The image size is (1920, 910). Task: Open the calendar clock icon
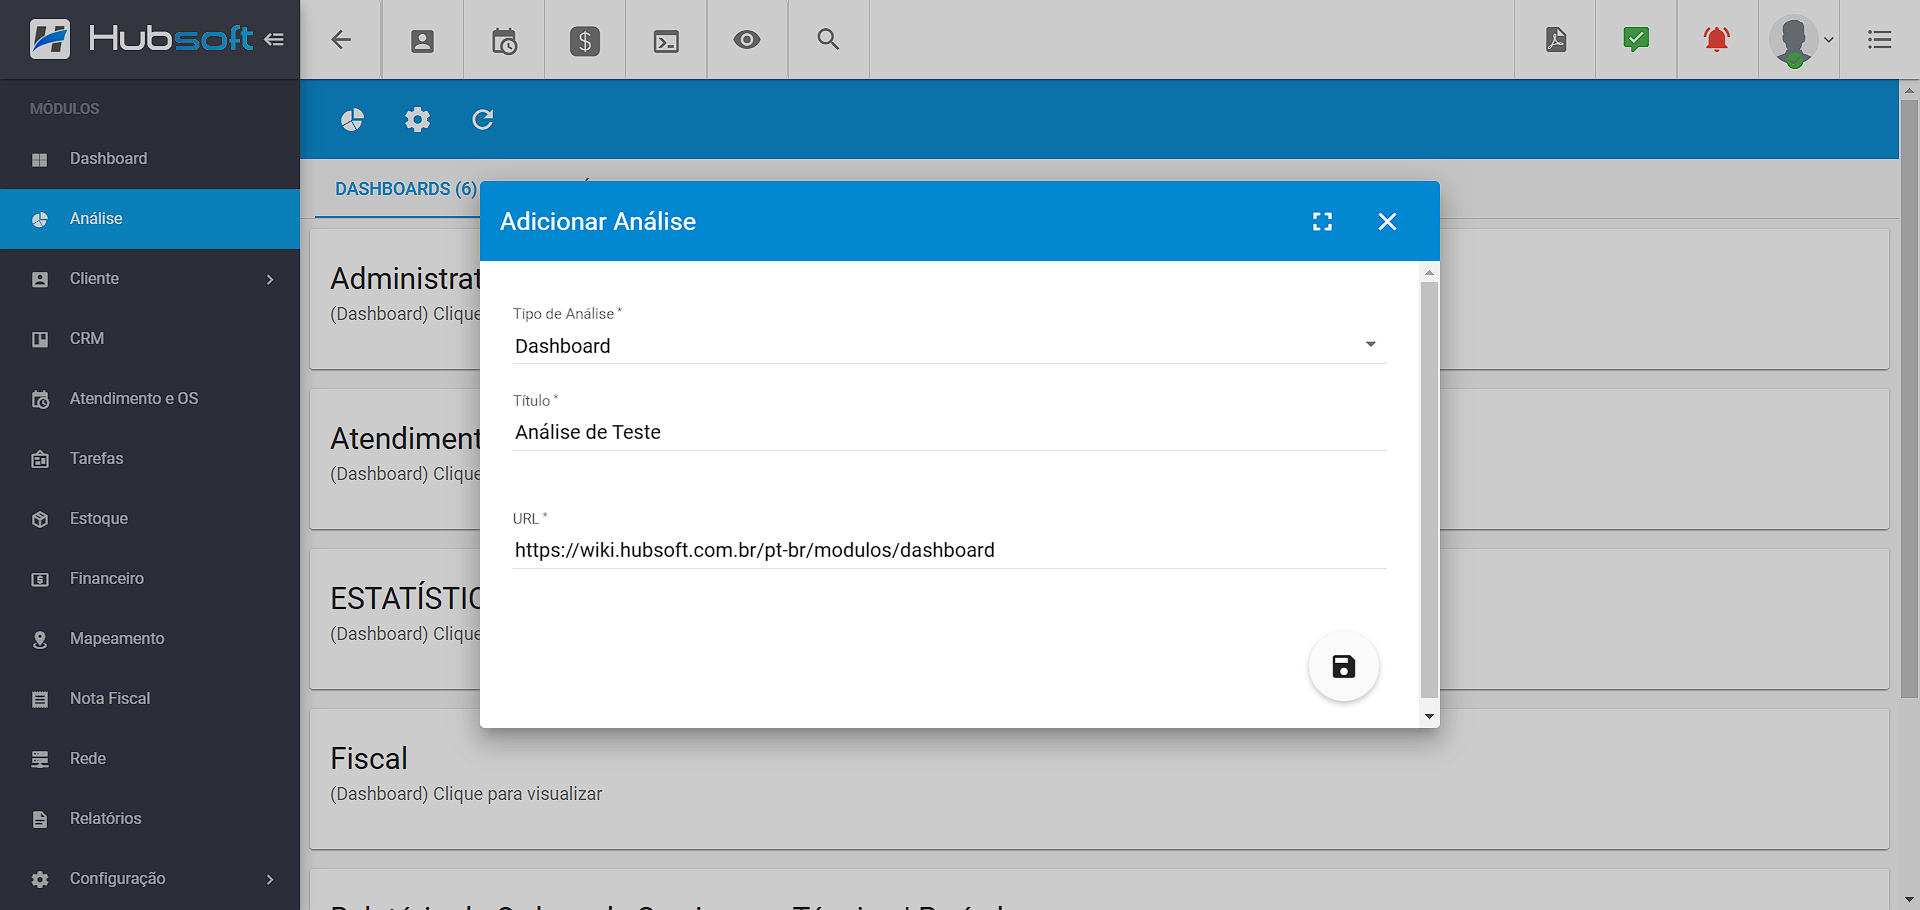coord(504,41)
